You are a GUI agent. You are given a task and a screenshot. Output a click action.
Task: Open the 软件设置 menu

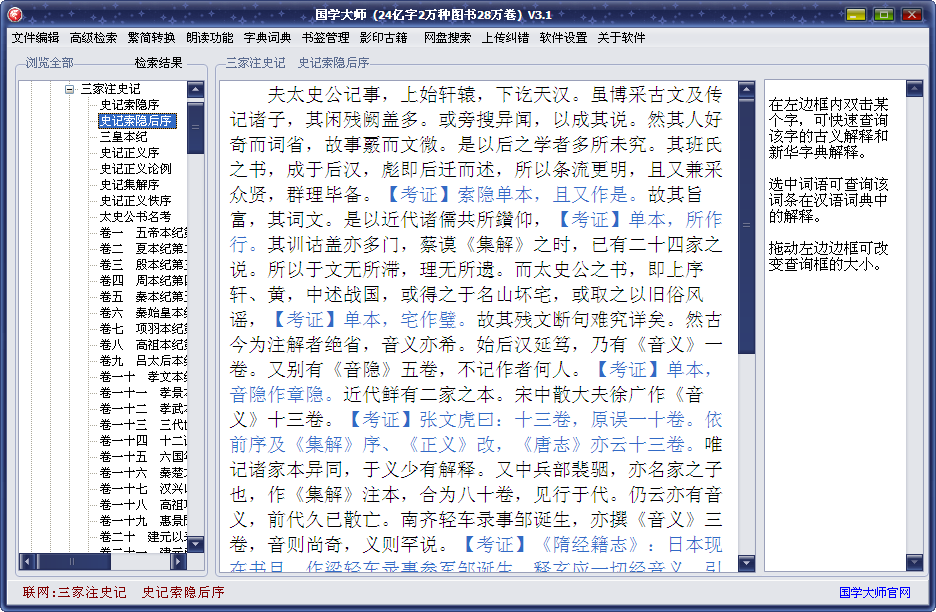click(x=564, y=38)
